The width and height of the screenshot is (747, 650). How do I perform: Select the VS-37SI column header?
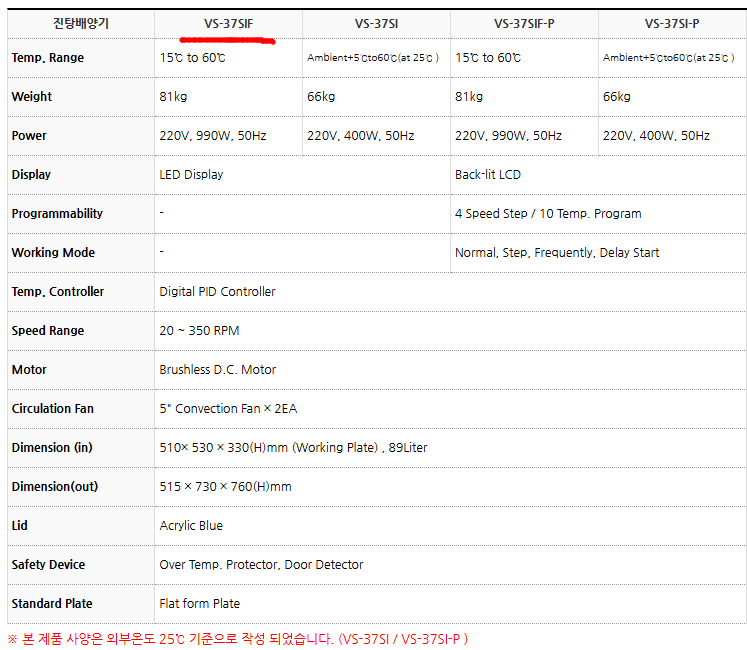pos(376,22)
